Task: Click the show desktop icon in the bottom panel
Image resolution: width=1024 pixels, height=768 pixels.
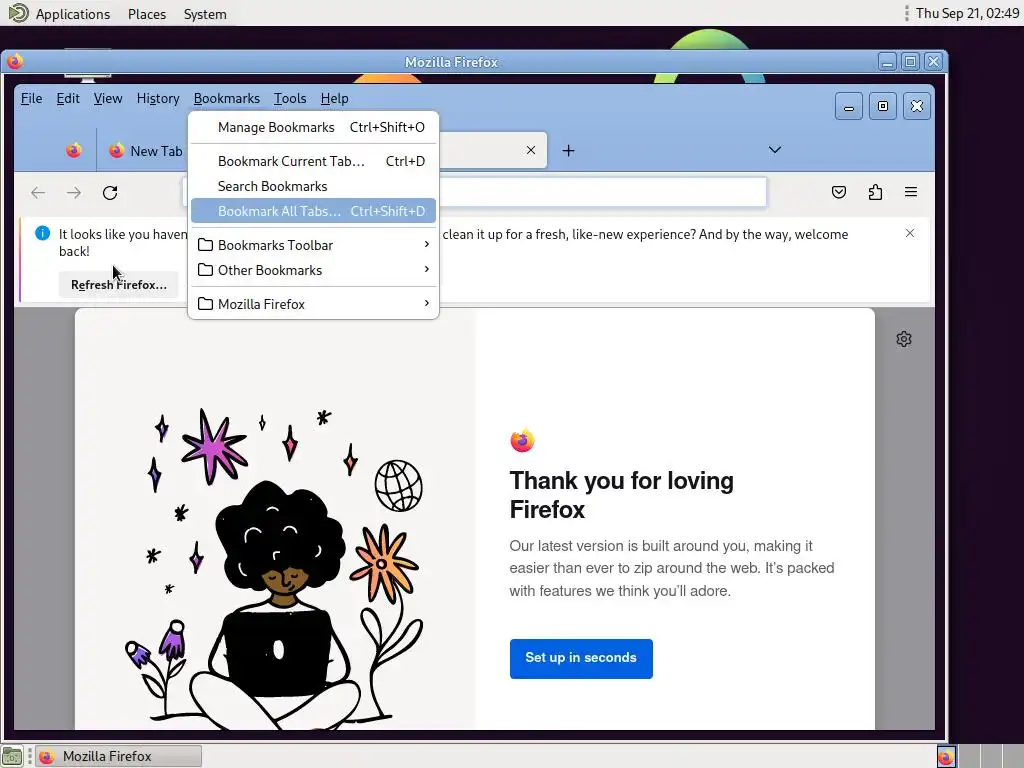Action: coord(12,756)
